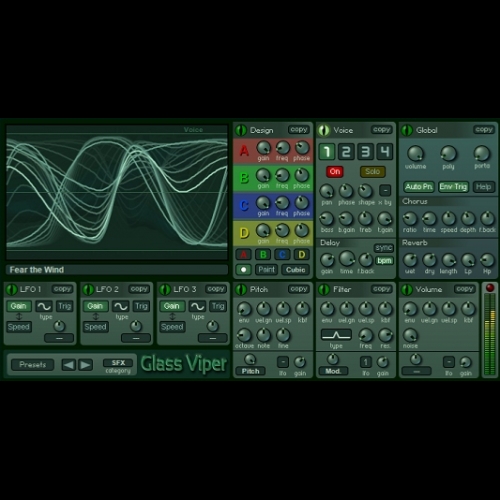
Task: Open LFO 1 destination selector below knob
Action: 59,338
